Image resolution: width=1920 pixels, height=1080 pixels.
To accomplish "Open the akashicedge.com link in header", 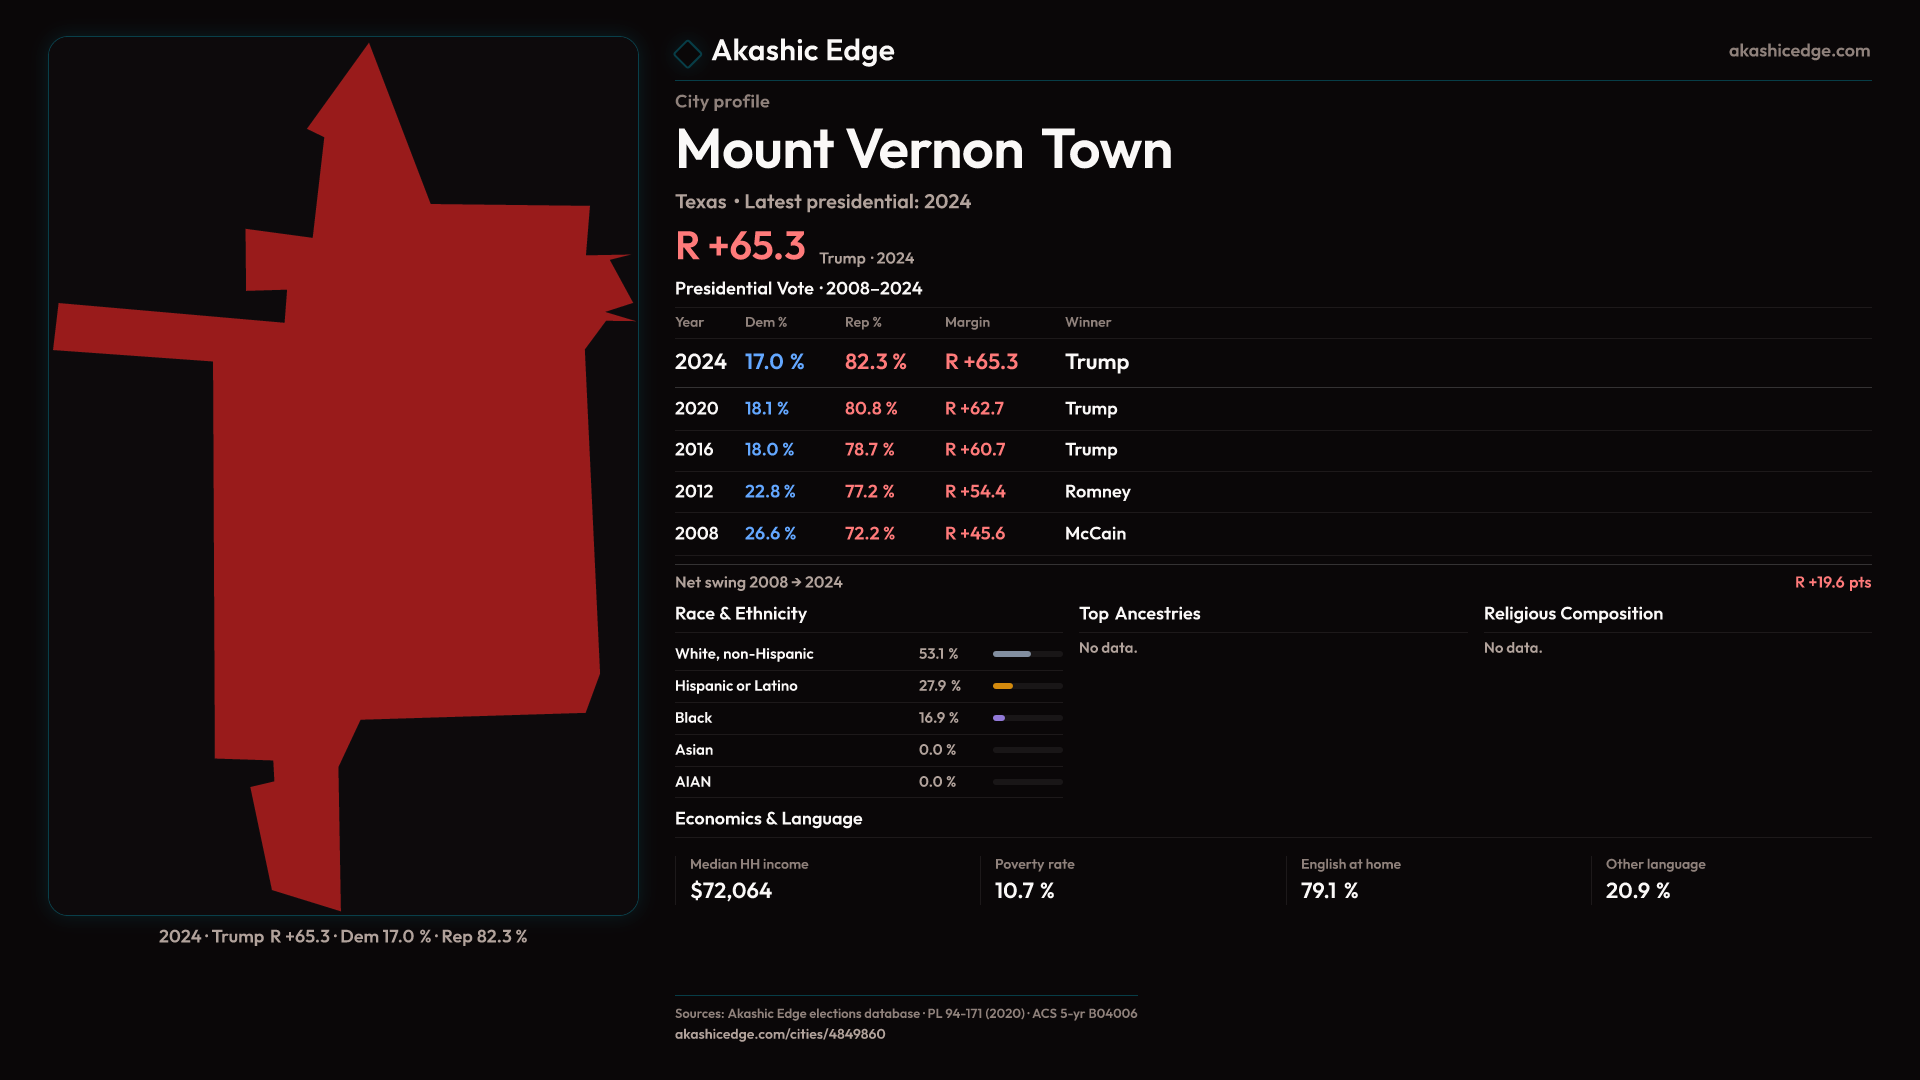I will click(1798, 51).
